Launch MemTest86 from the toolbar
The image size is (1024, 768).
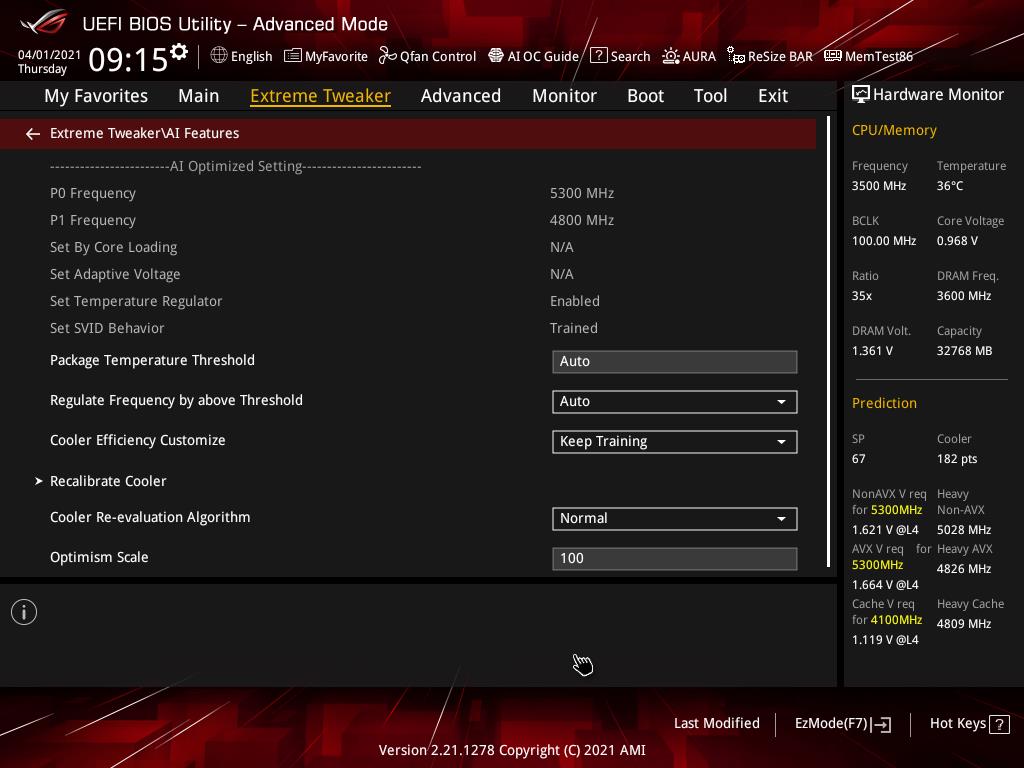click(x=868, y=56)
